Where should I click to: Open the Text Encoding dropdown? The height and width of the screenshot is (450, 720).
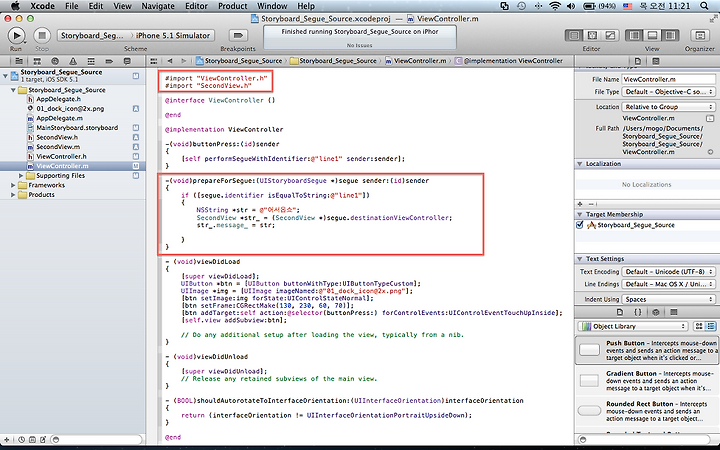pyautogui.click(x=668, y=271)
